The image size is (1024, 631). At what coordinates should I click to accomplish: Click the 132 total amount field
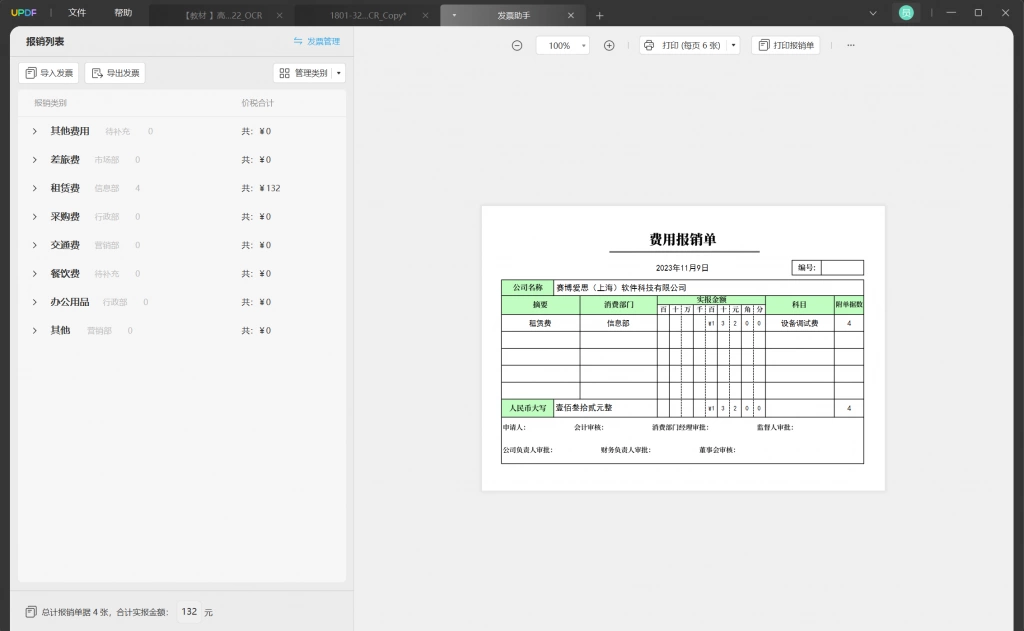pyautogui.click(x=189, y=611)
